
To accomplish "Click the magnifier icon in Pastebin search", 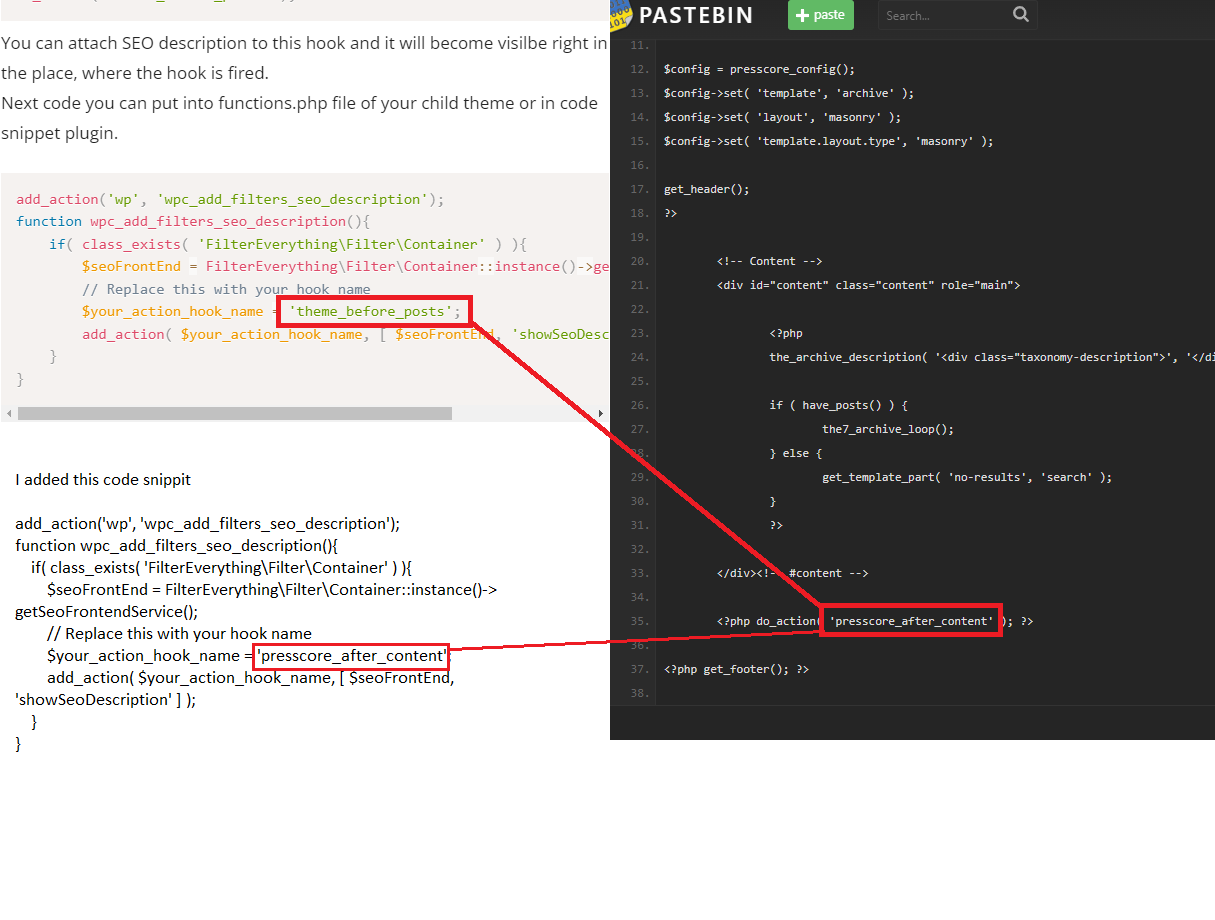I will click(x=1020, y=14).
